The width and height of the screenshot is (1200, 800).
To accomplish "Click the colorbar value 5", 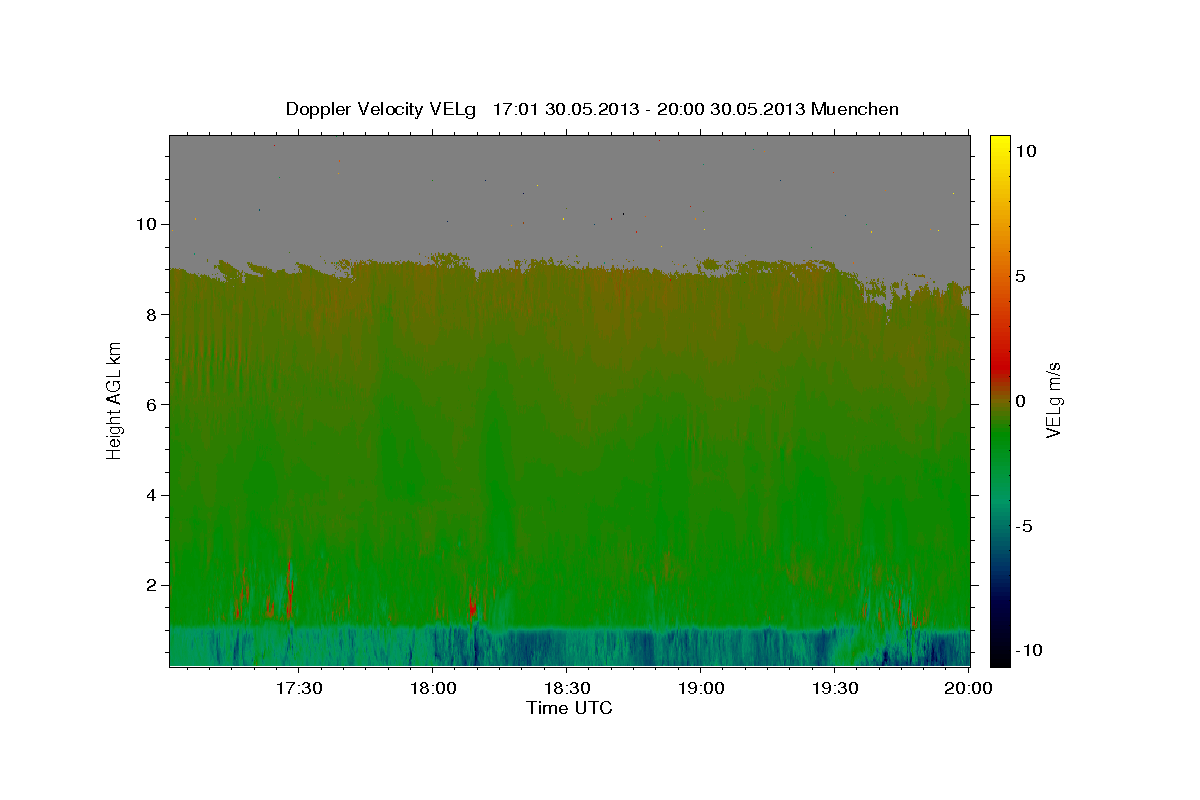I will click(x=1020, y=276).
